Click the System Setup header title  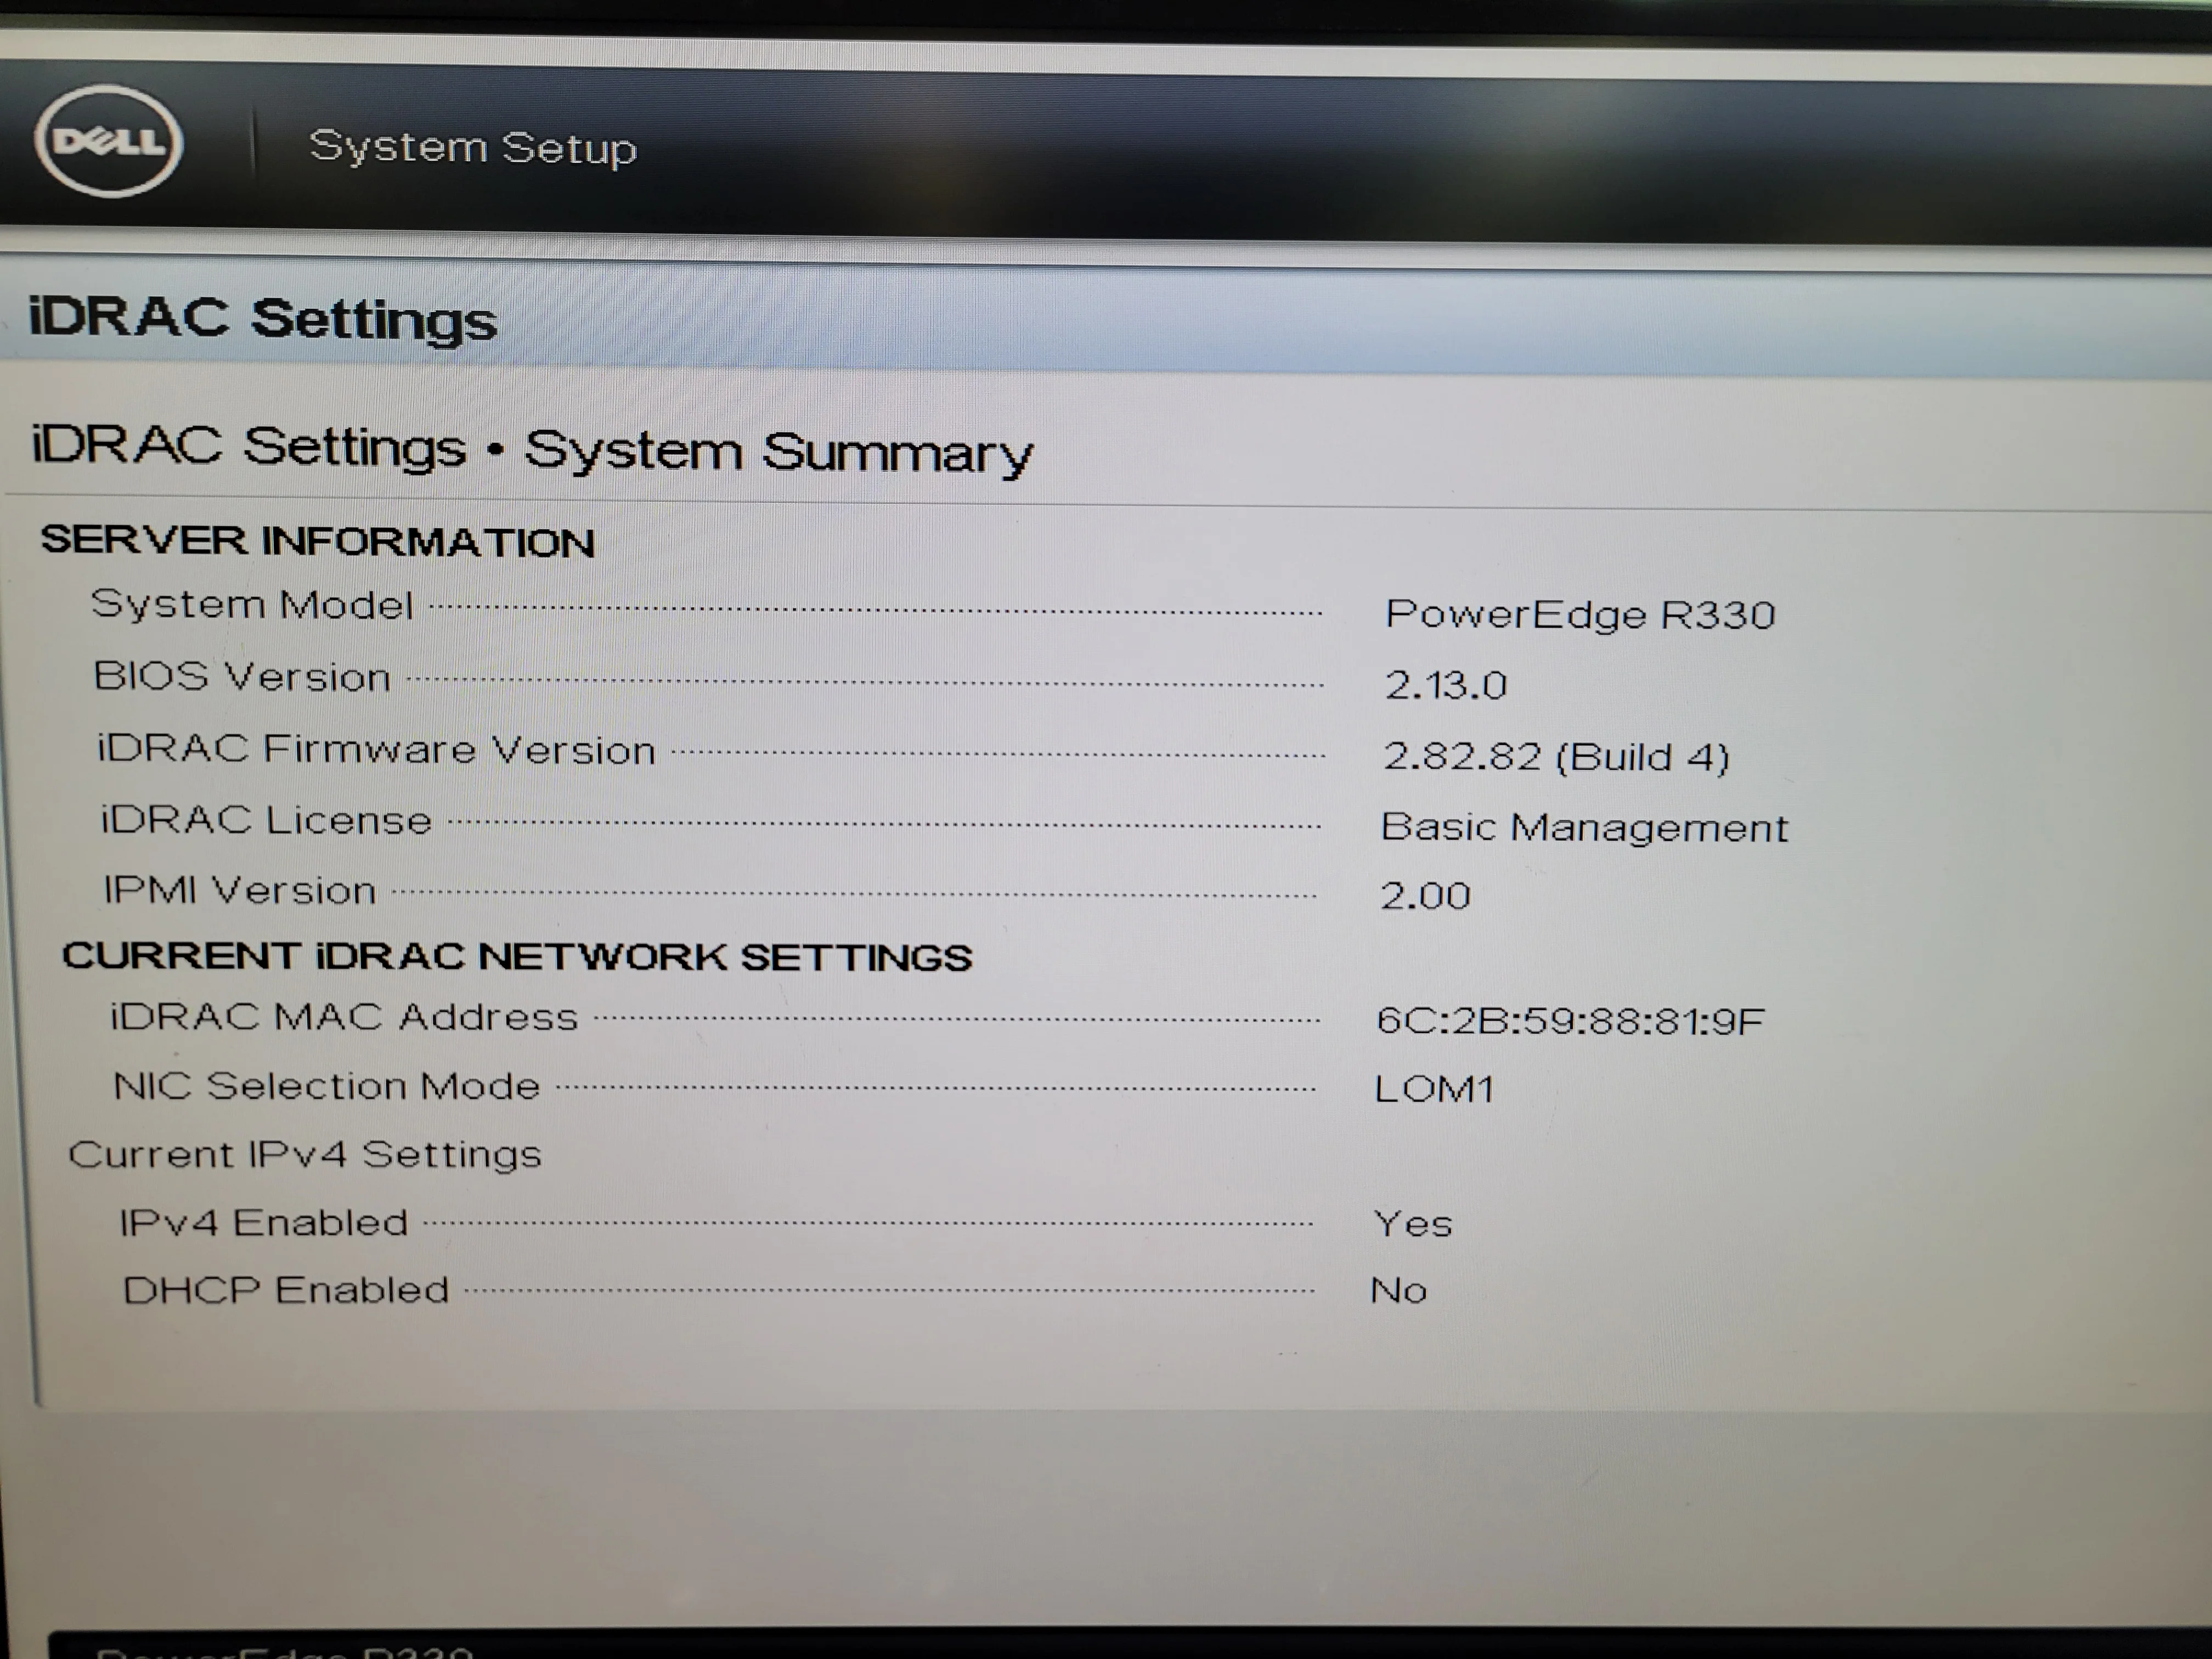click(473, 148)
